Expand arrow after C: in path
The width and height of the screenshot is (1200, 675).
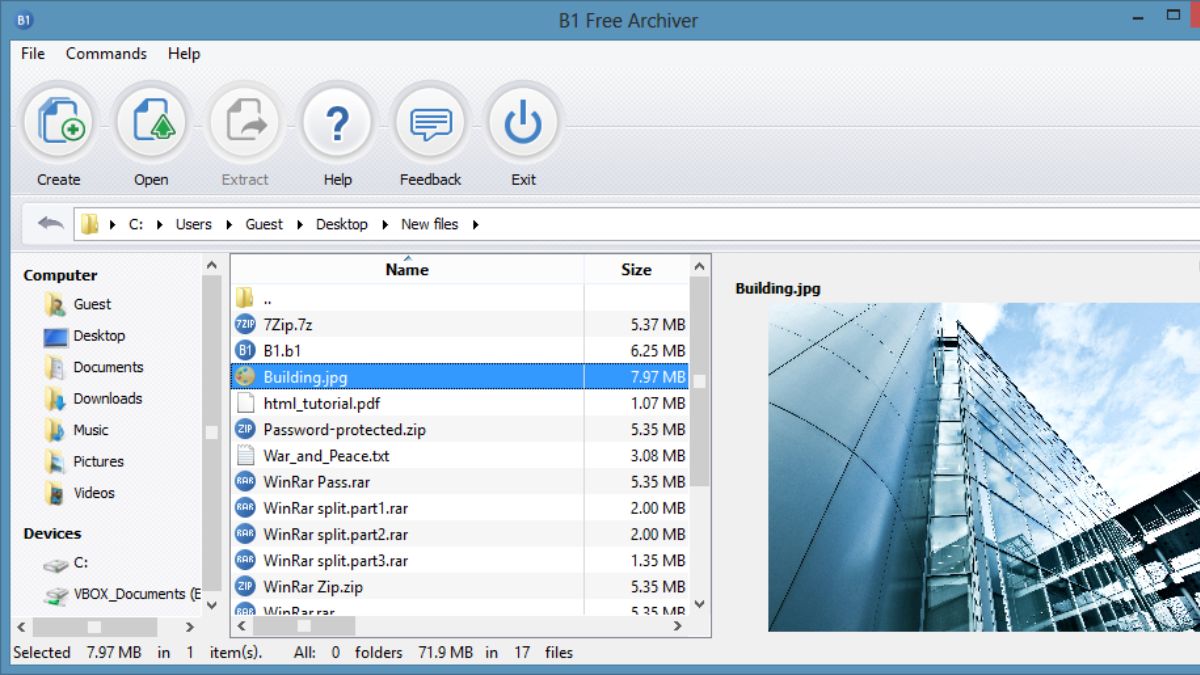(161, 224)
